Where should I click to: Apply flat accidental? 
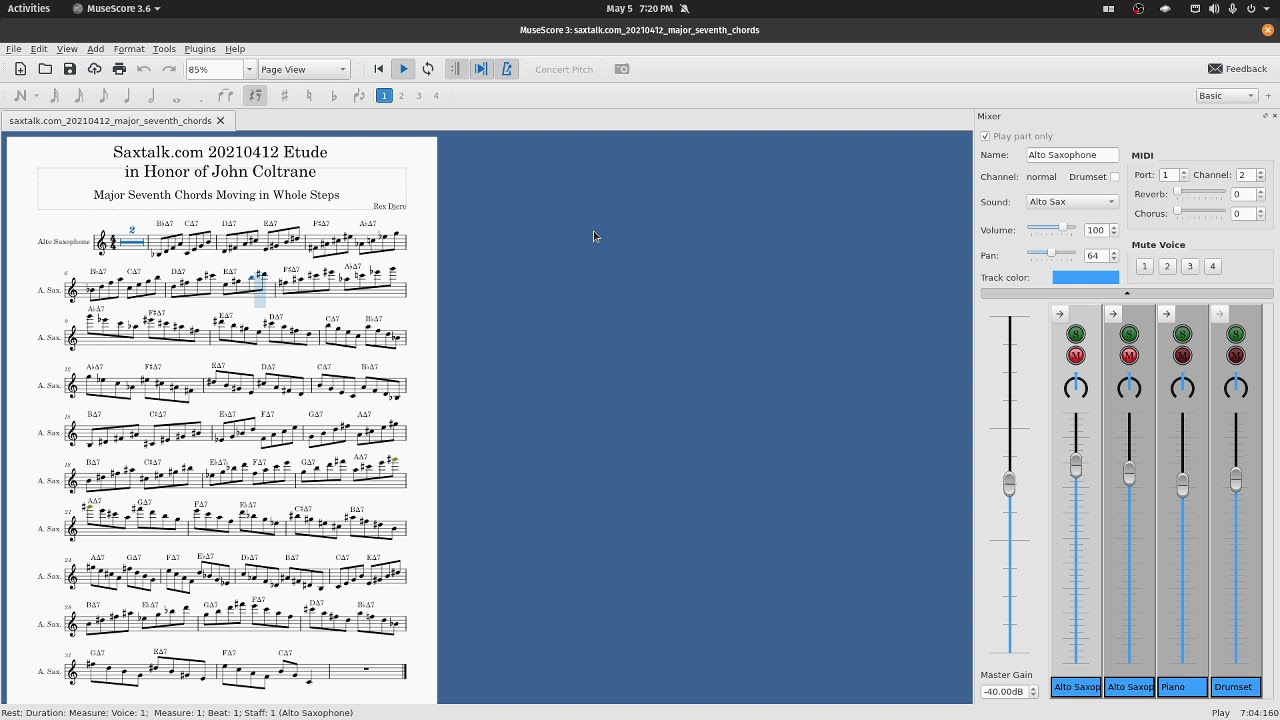pyautogui.click(x=334, y=96)
